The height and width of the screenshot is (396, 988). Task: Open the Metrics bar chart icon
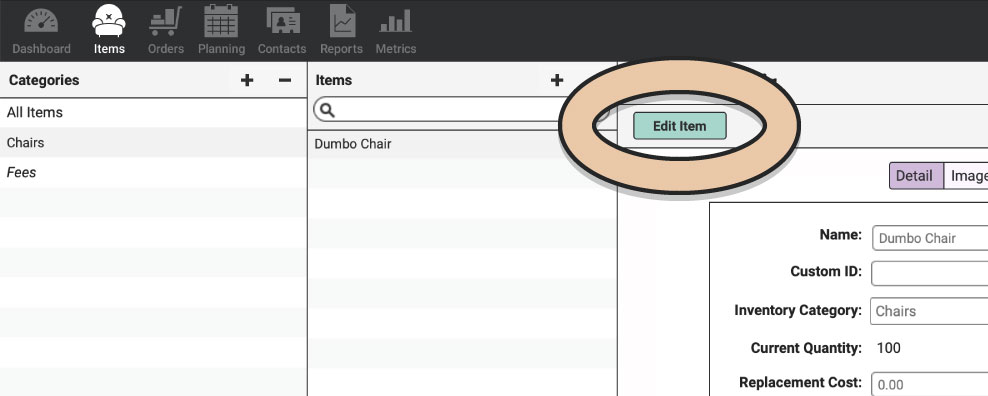[396, 21]
